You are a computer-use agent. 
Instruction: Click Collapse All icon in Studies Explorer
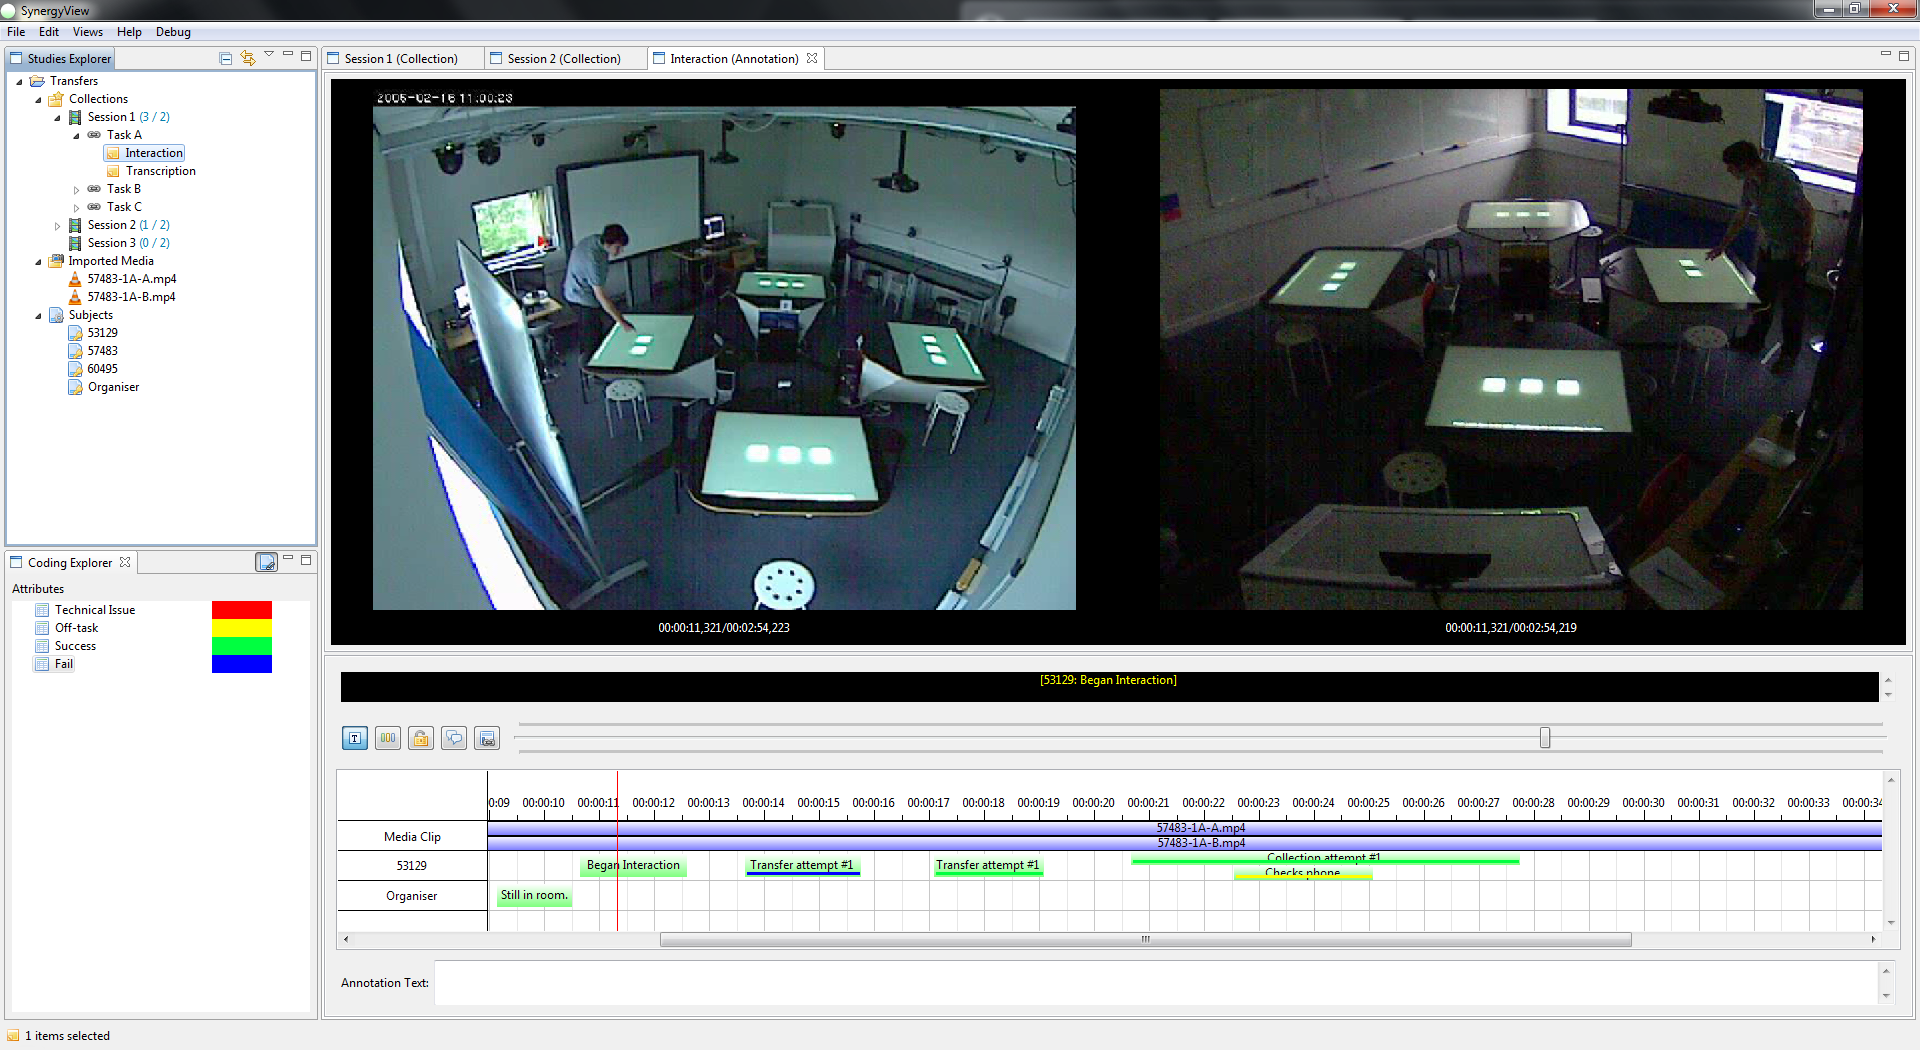226,58
